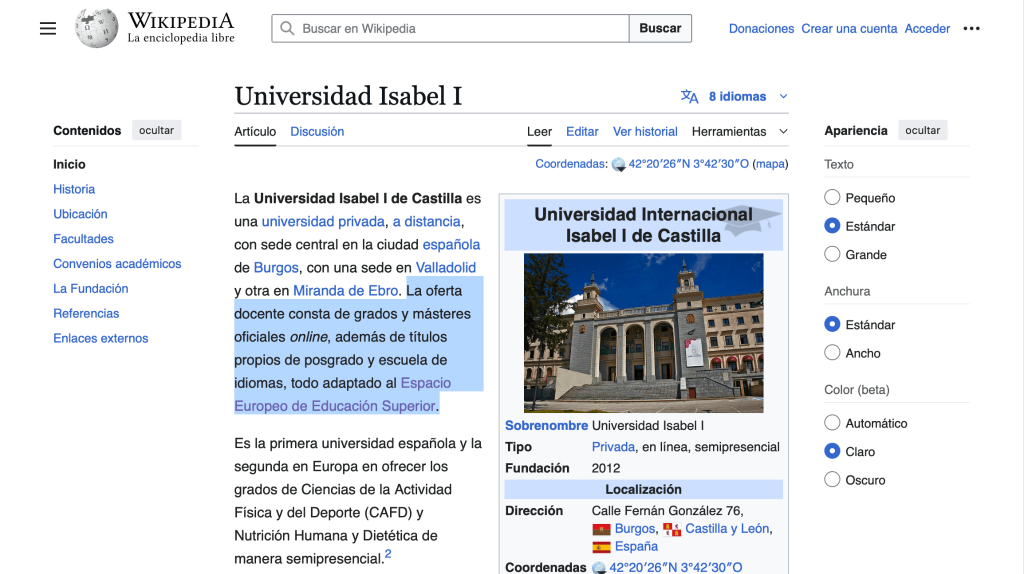Jump to Enlaces externos section
Image resolution: width=1024 pixels, height=574 pixels.
101,338
